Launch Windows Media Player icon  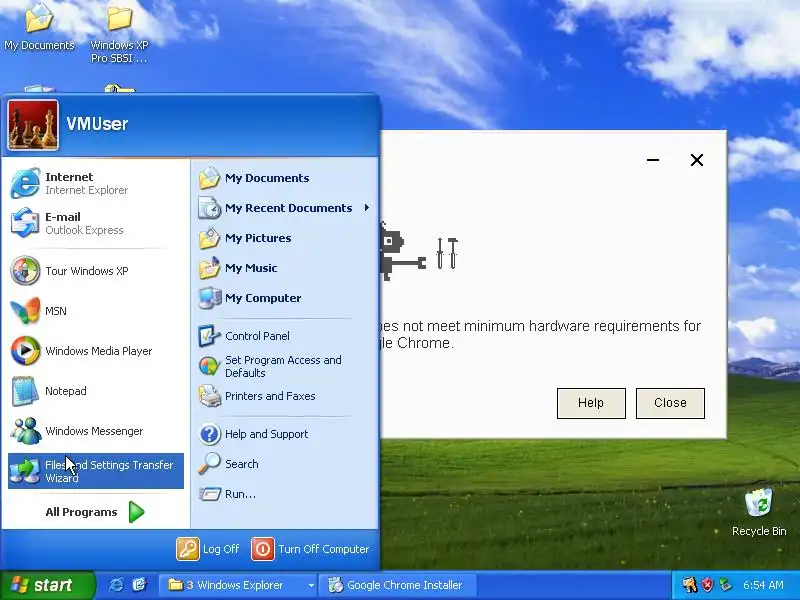[24, 351]
